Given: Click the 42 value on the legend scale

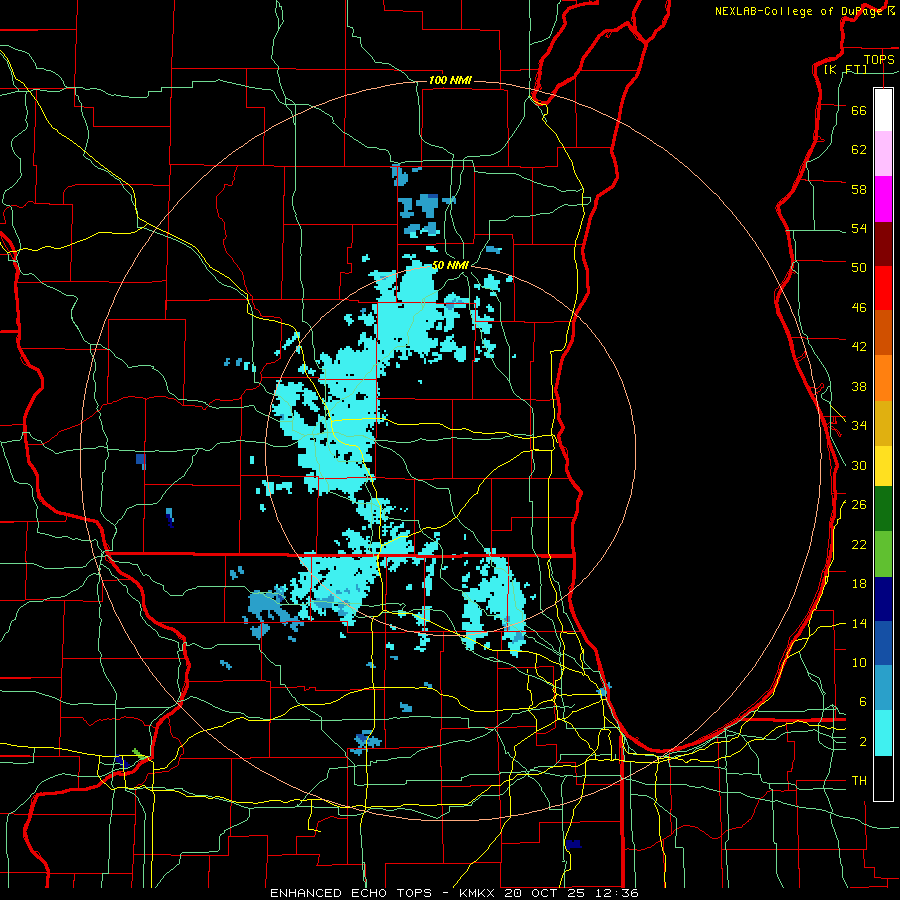Looking at the screenshot, I should (x=859, y=347).
